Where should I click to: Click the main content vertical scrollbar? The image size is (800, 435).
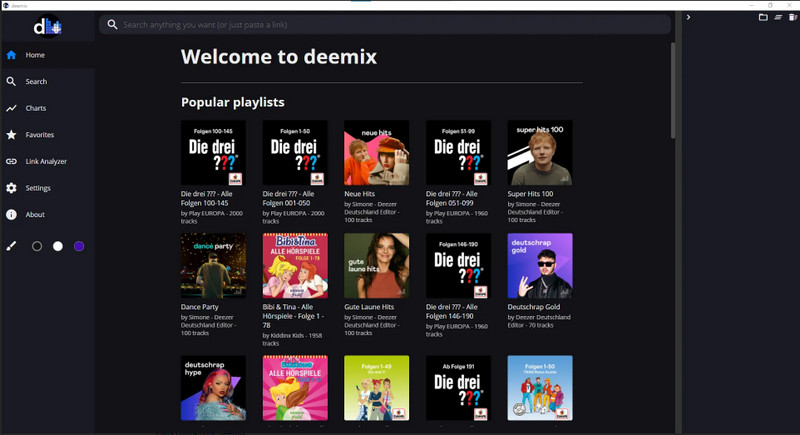pyautogui.click(x=673, y=90)
